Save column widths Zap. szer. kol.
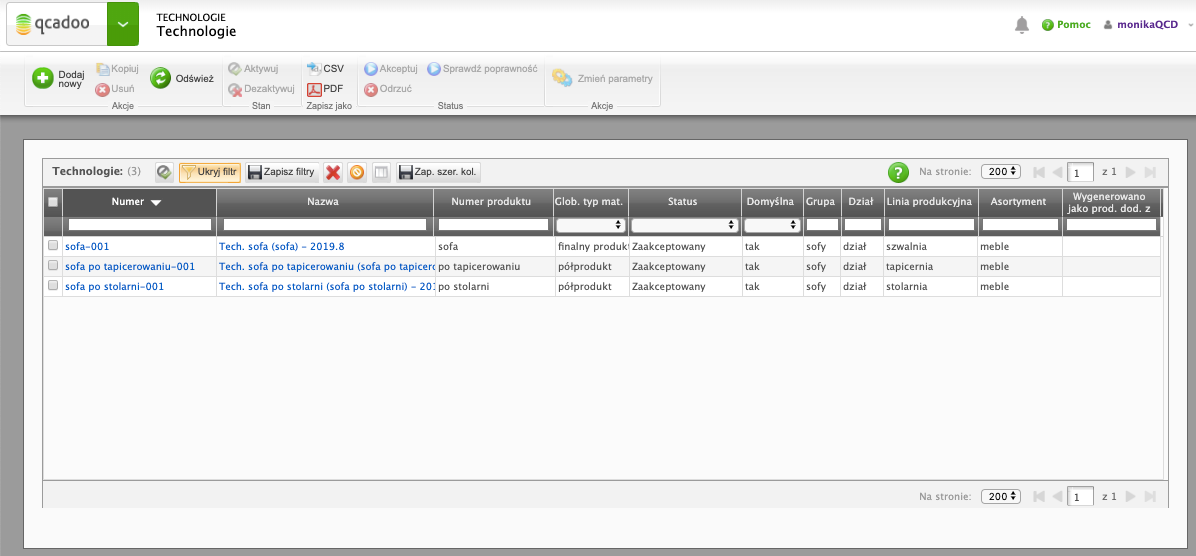 point(438,172)
